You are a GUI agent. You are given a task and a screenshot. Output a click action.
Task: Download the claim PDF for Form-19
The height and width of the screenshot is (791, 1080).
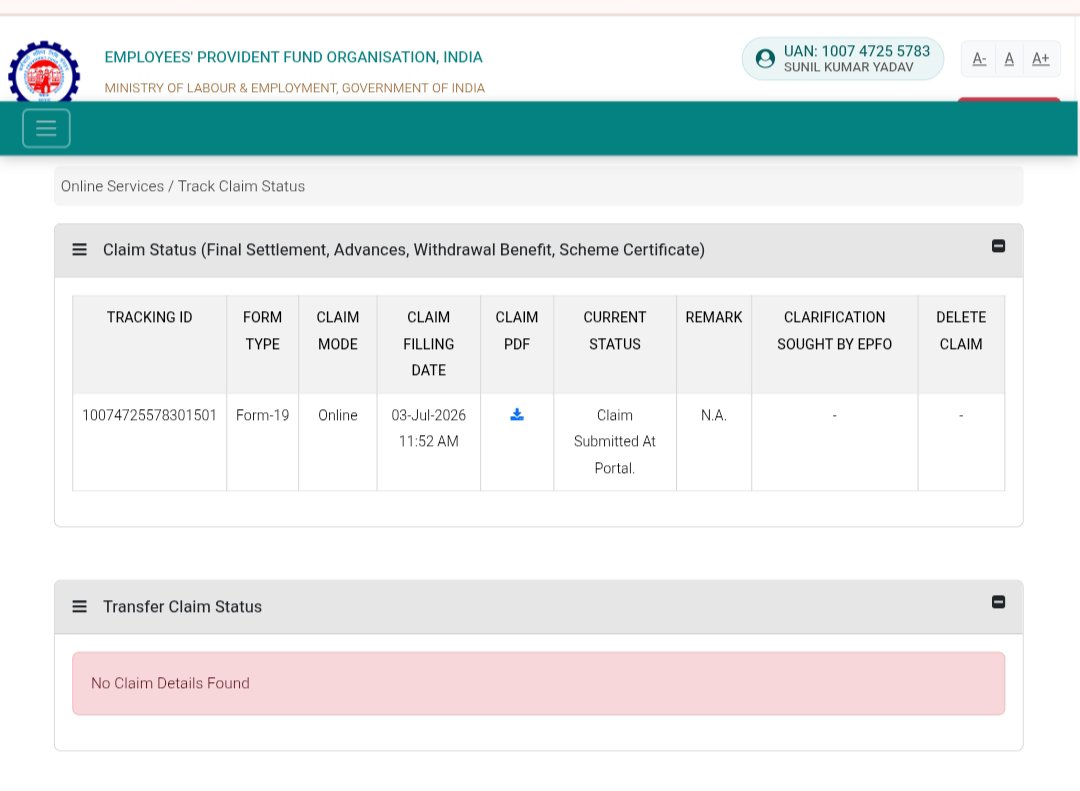point(517,414)
